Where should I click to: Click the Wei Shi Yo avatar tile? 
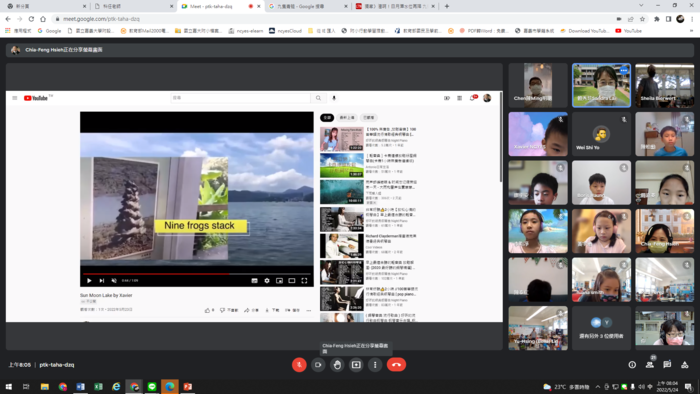[601, 134]
